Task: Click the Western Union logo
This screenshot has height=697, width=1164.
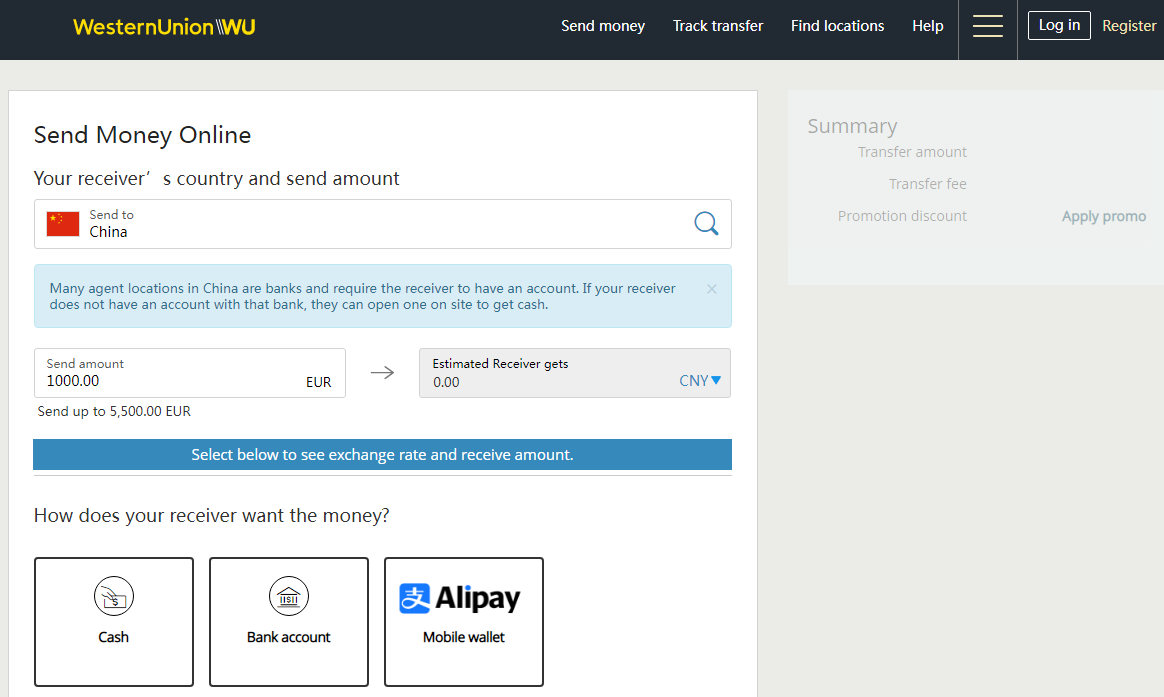Action: (164, 27)
